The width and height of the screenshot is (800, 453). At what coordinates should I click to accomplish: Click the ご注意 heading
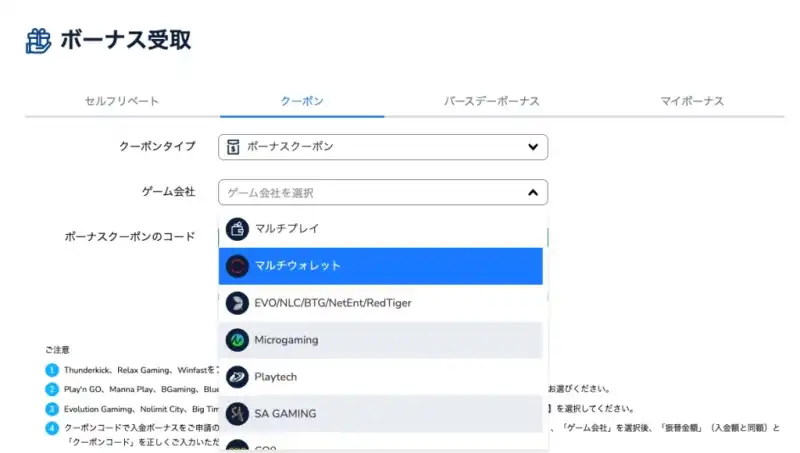[57, 350]
